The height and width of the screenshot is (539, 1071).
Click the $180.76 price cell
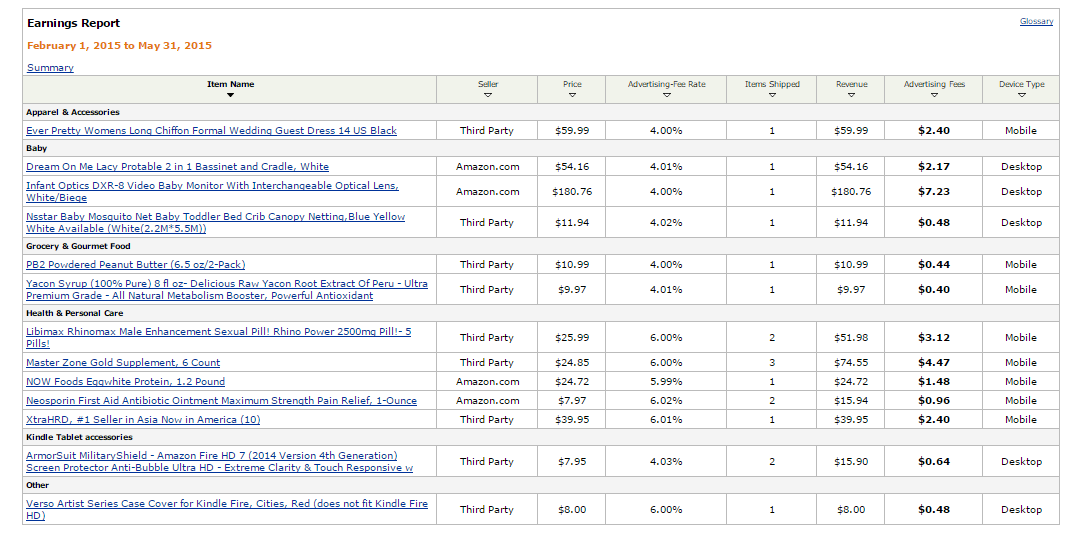pyautogui.click(x=572, y=192)
